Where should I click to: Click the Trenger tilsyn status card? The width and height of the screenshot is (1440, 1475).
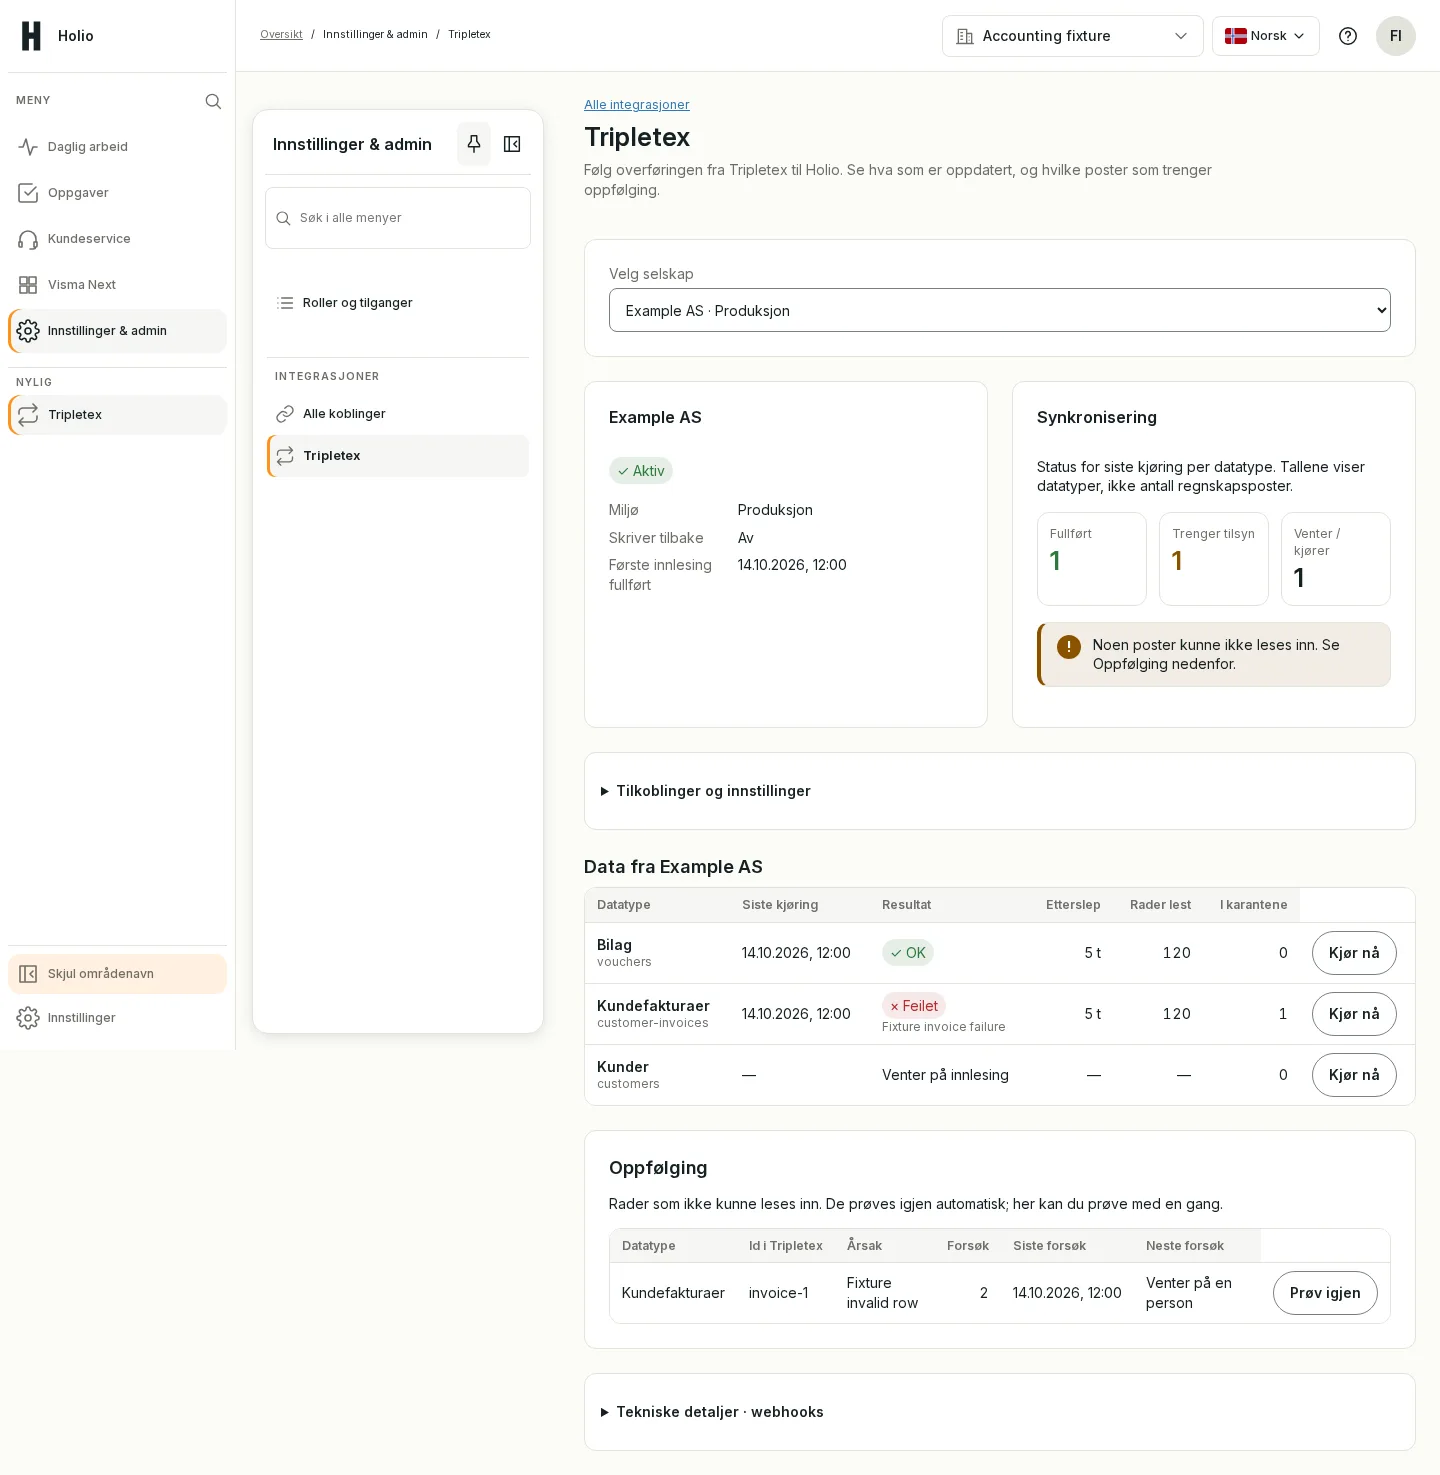(1214, 559)
